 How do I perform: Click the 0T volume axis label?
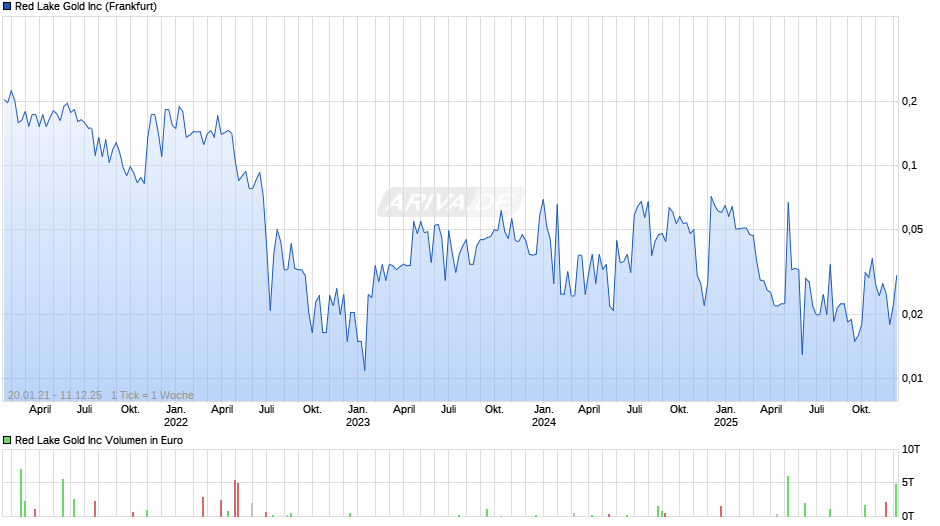tap(908, 516)
